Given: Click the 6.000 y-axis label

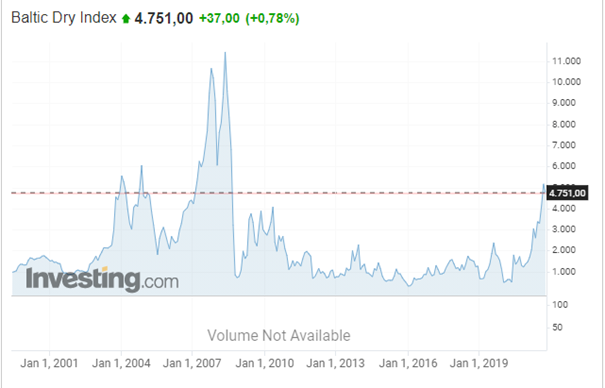Looking at the screenshot, I should pyautogui.click(x=564, y=166).
